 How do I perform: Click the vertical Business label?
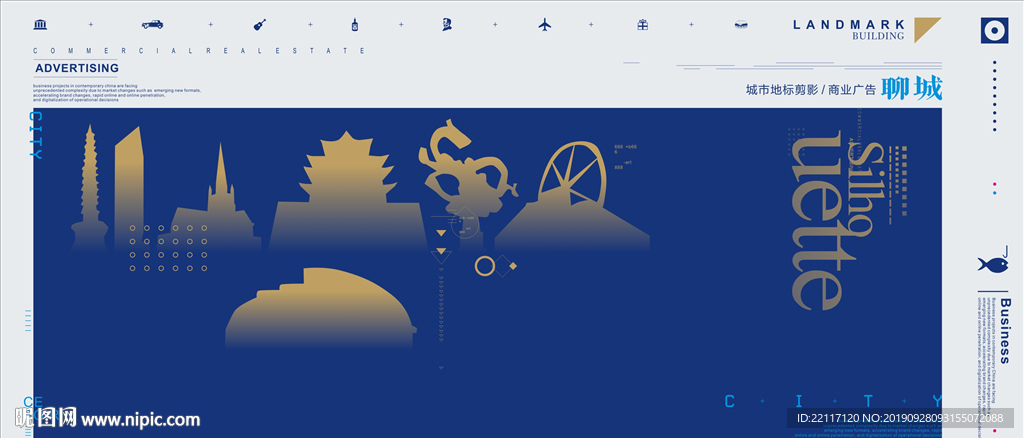[x=1004, y=331]
